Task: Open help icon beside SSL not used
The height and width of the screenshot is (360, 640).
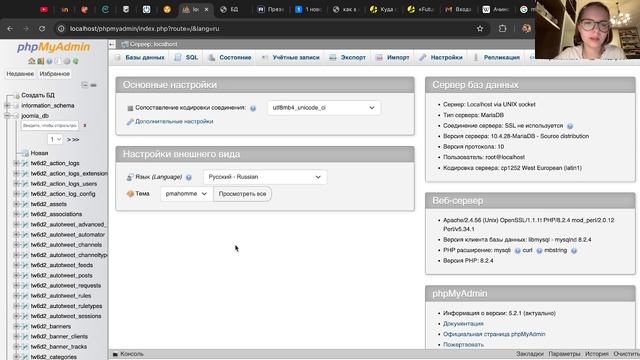Action: 570,126
